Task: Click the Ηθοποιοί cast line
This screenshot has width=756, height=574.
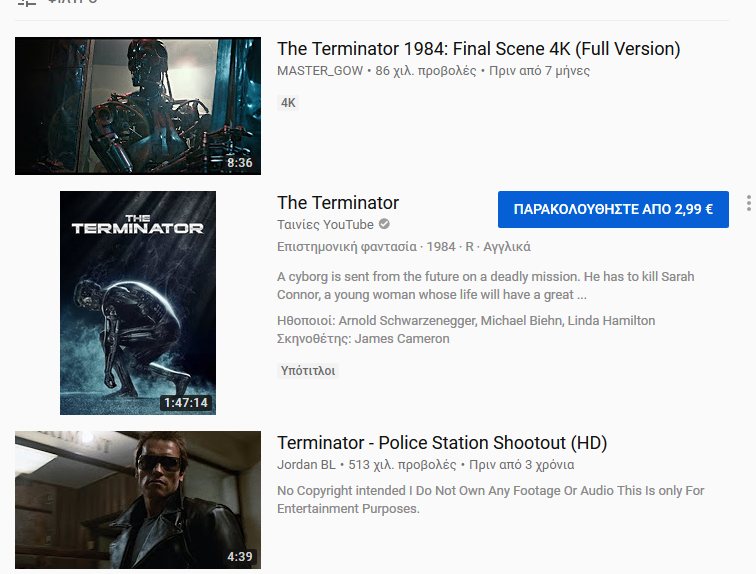Action: click(466, 320)
